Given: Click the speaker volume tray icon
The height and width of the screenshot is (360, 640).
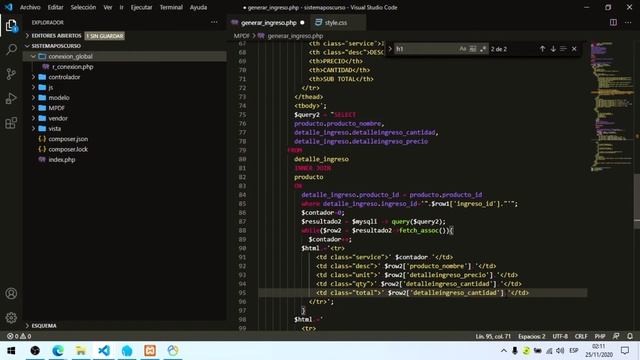Looking at the screenshot, I should point(560,351).
